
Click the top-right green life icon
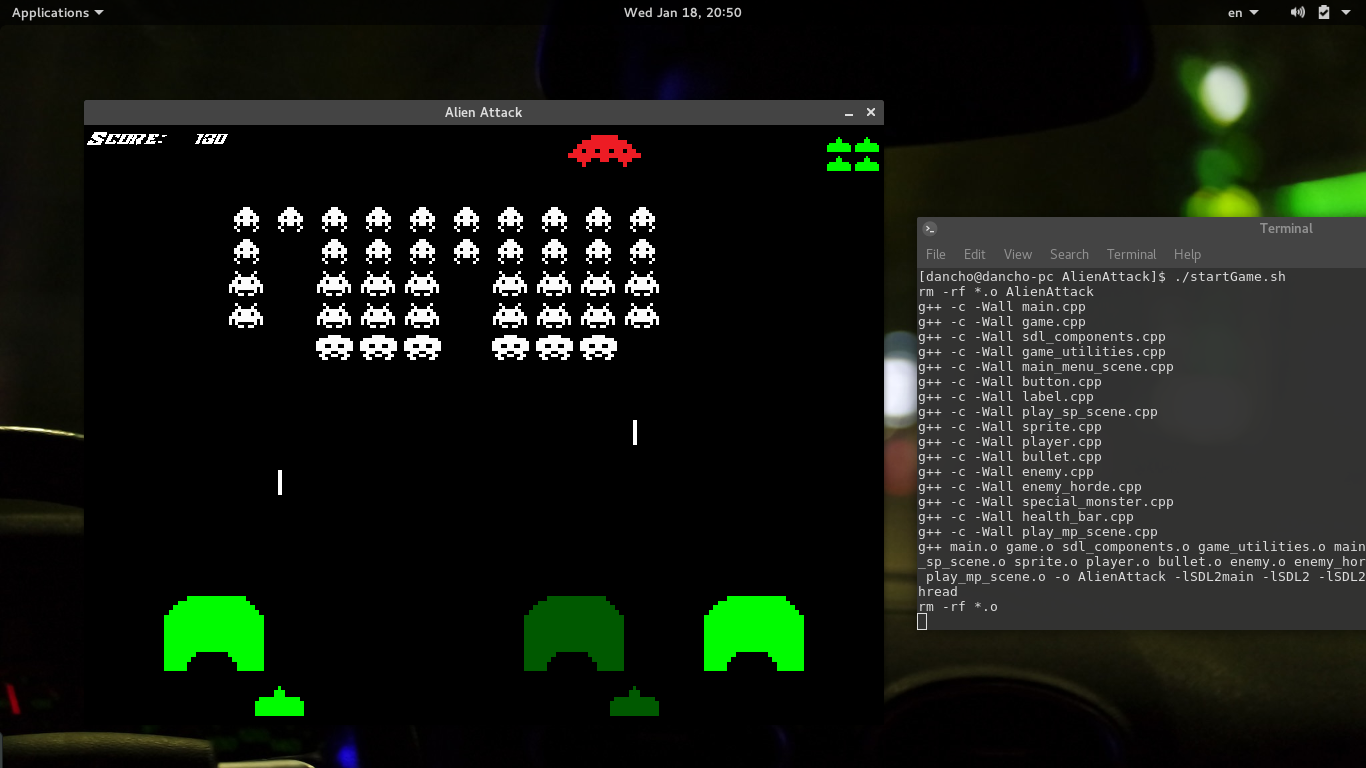pyautogui.click(x=867, y=145)
